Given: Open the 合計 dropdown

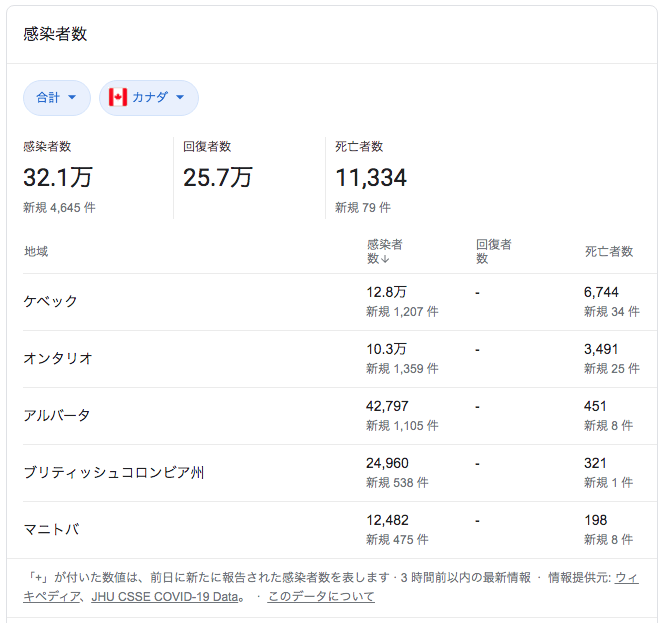Looking at the screenshot, I should (x=56, y=97).
